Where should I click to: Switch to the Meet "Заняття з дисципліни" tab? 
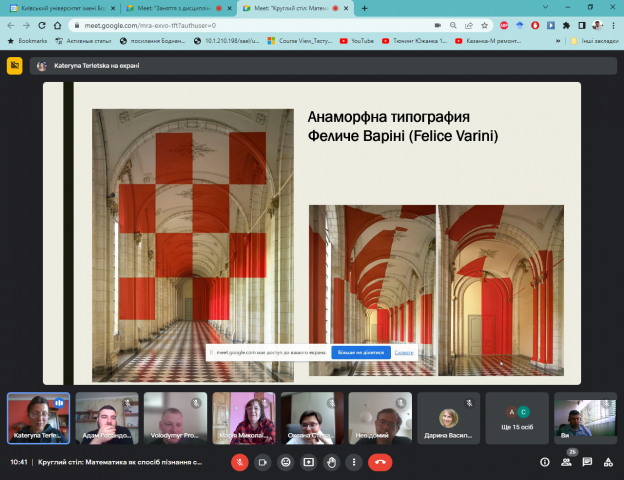(x=175, y=8)
